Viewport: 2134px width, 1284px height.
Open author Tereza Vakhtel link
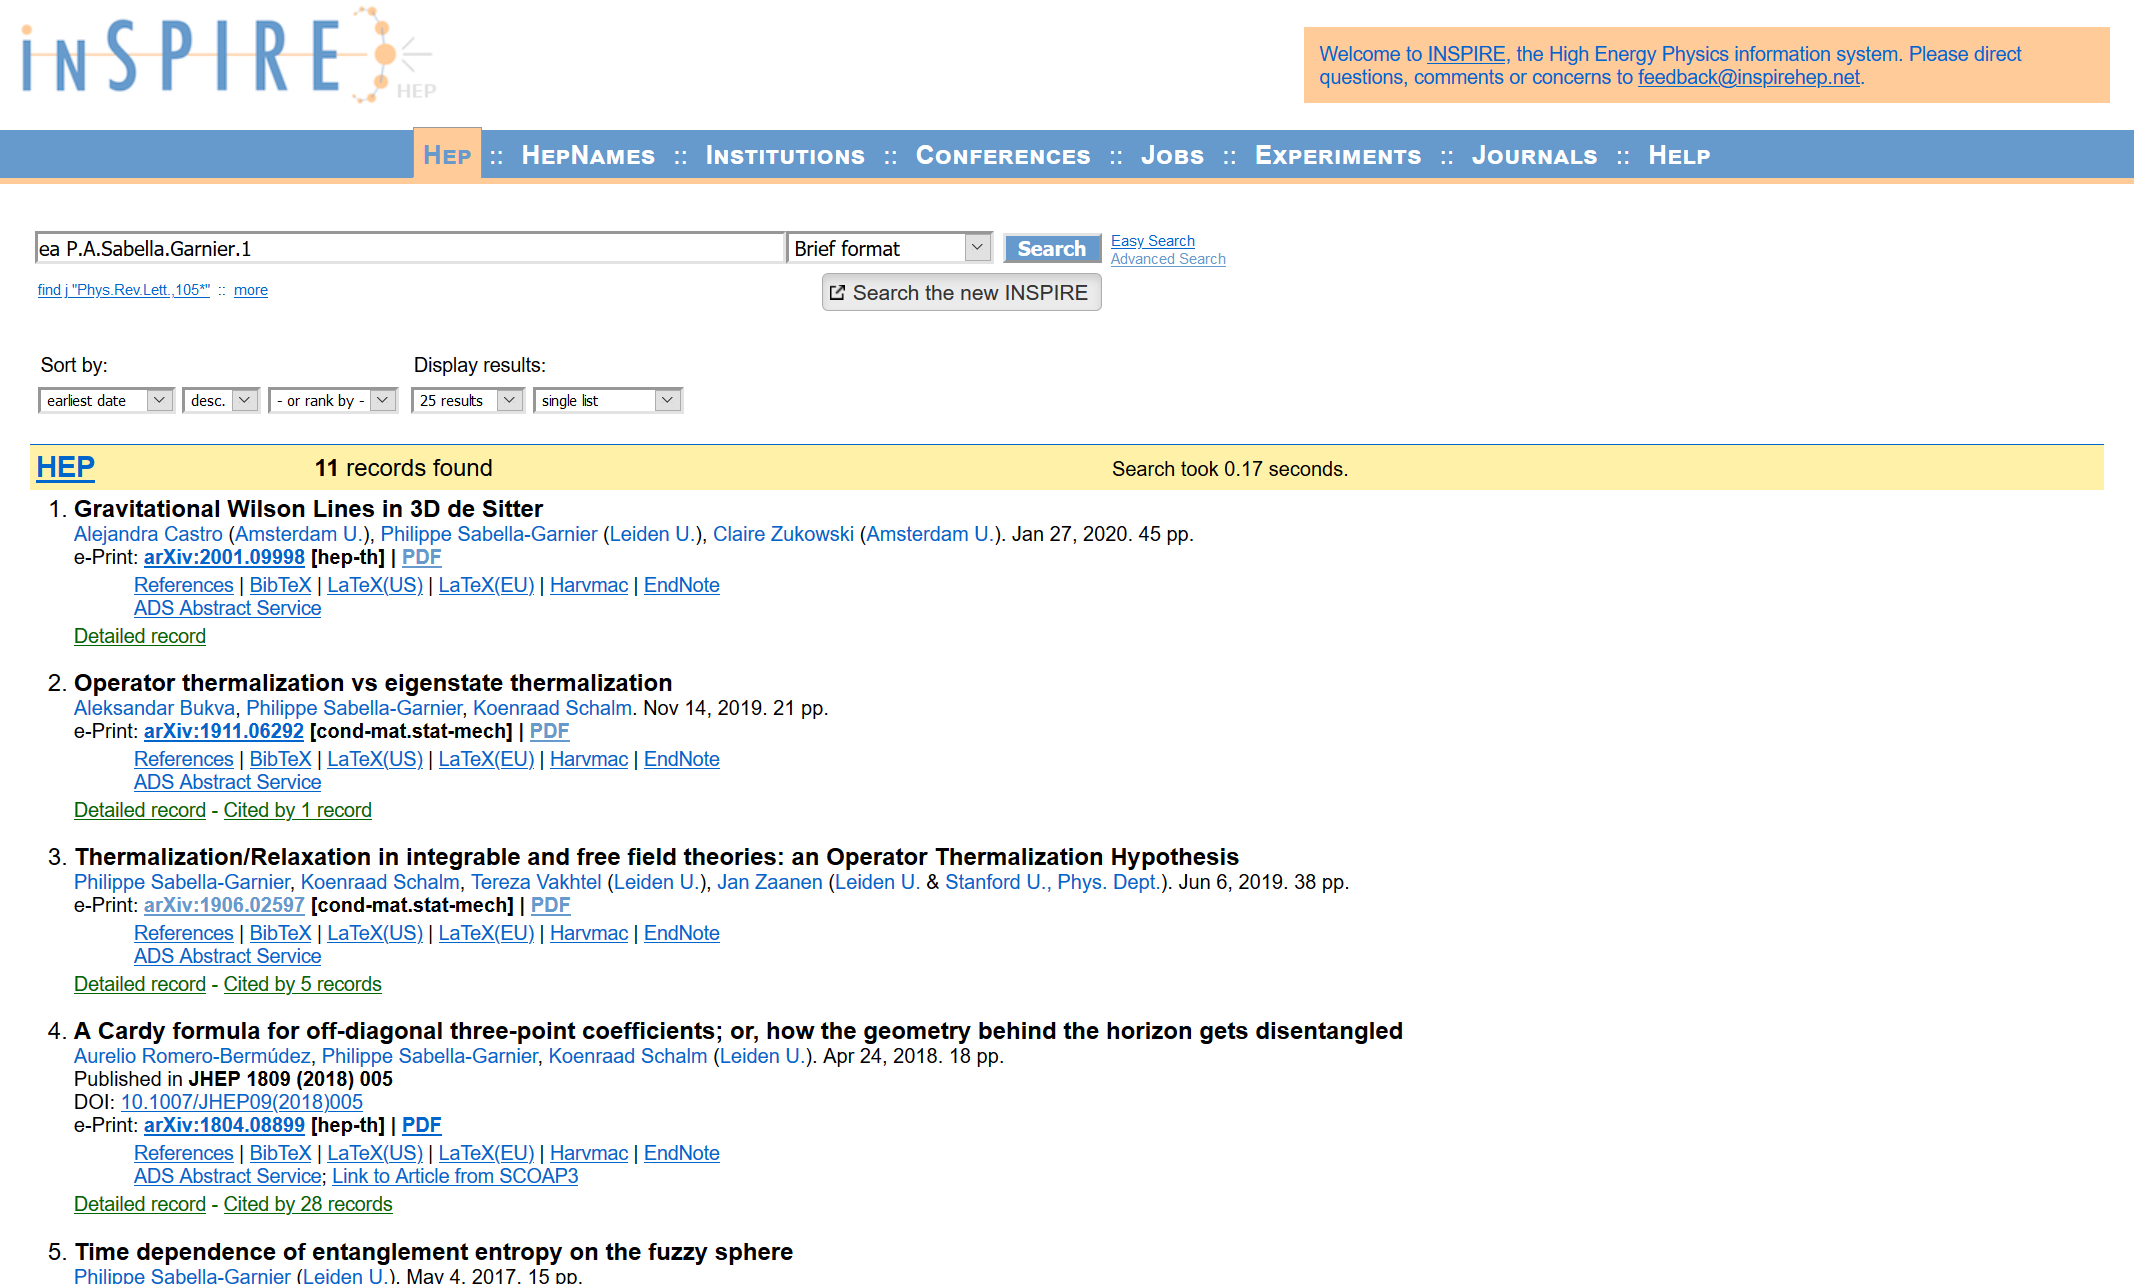tap(536, 882)
